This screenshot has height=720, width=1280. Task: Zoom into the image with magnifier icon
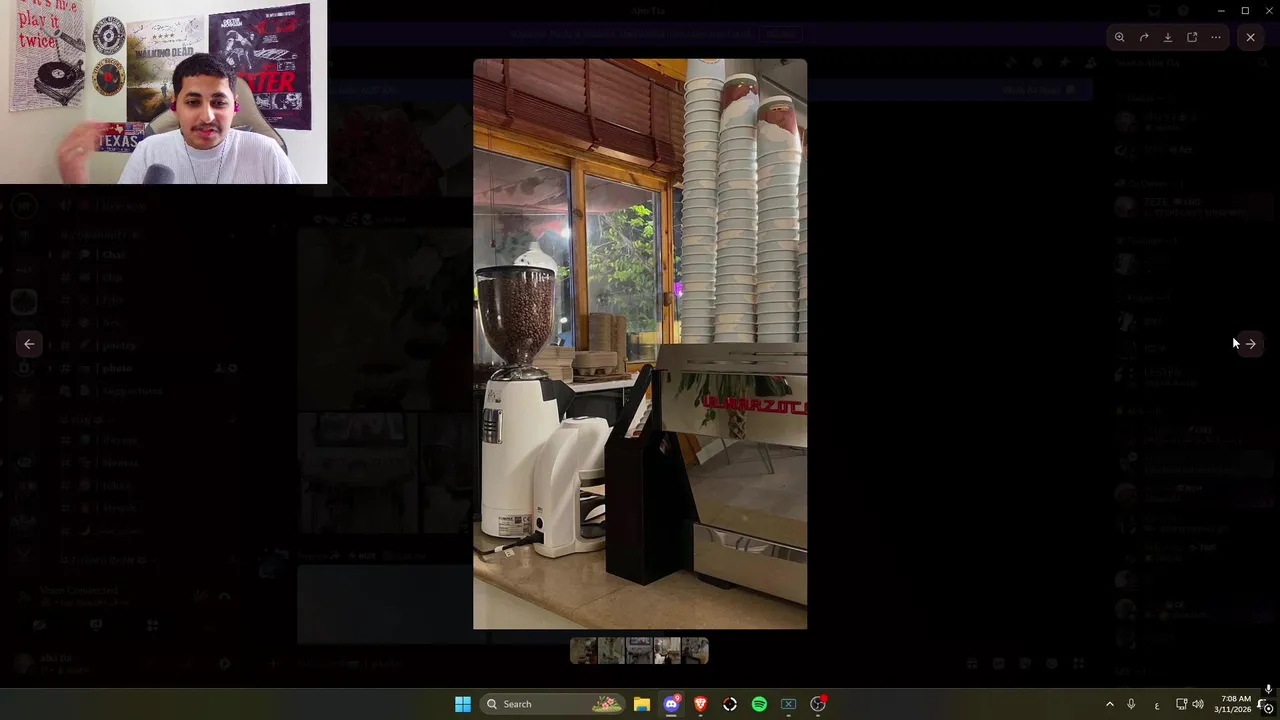coord(1120,37)
